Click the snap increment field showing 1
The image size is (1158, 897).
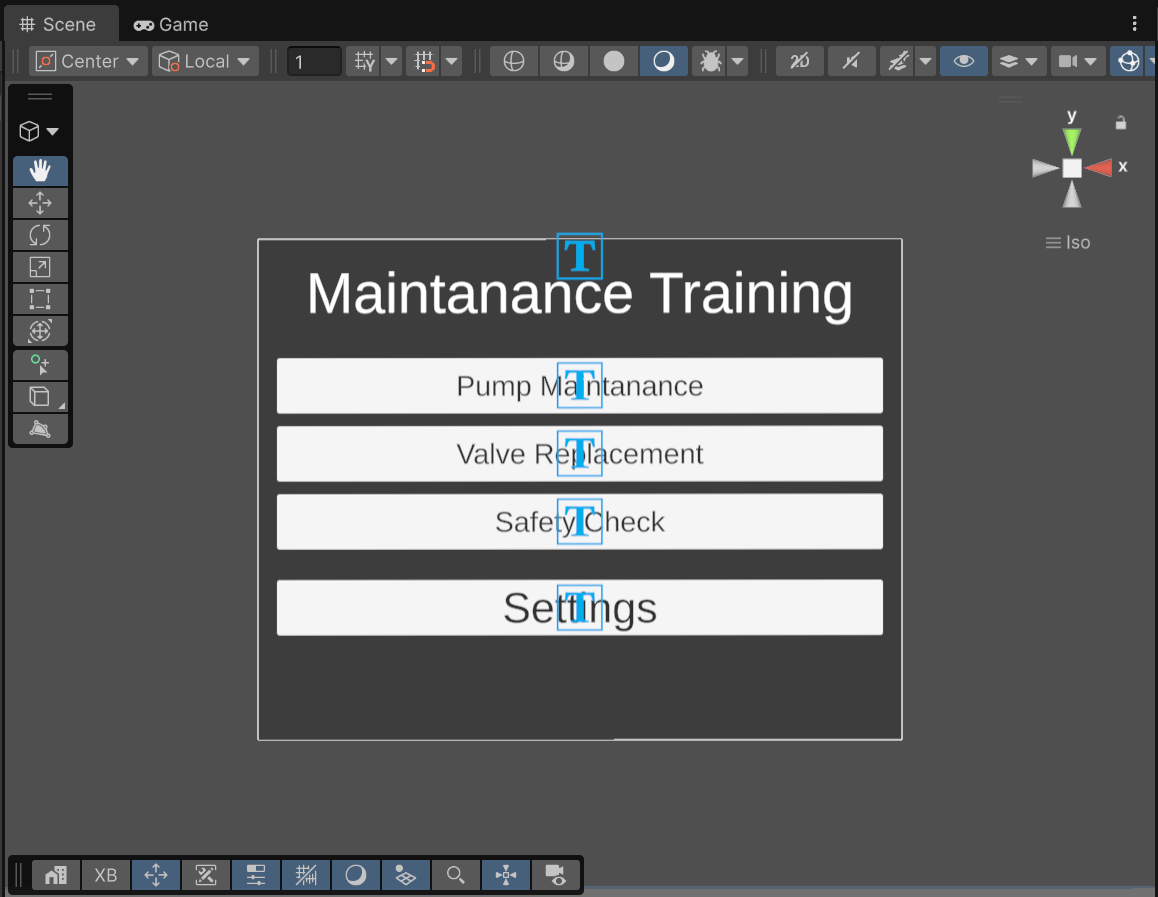point(314,61)
